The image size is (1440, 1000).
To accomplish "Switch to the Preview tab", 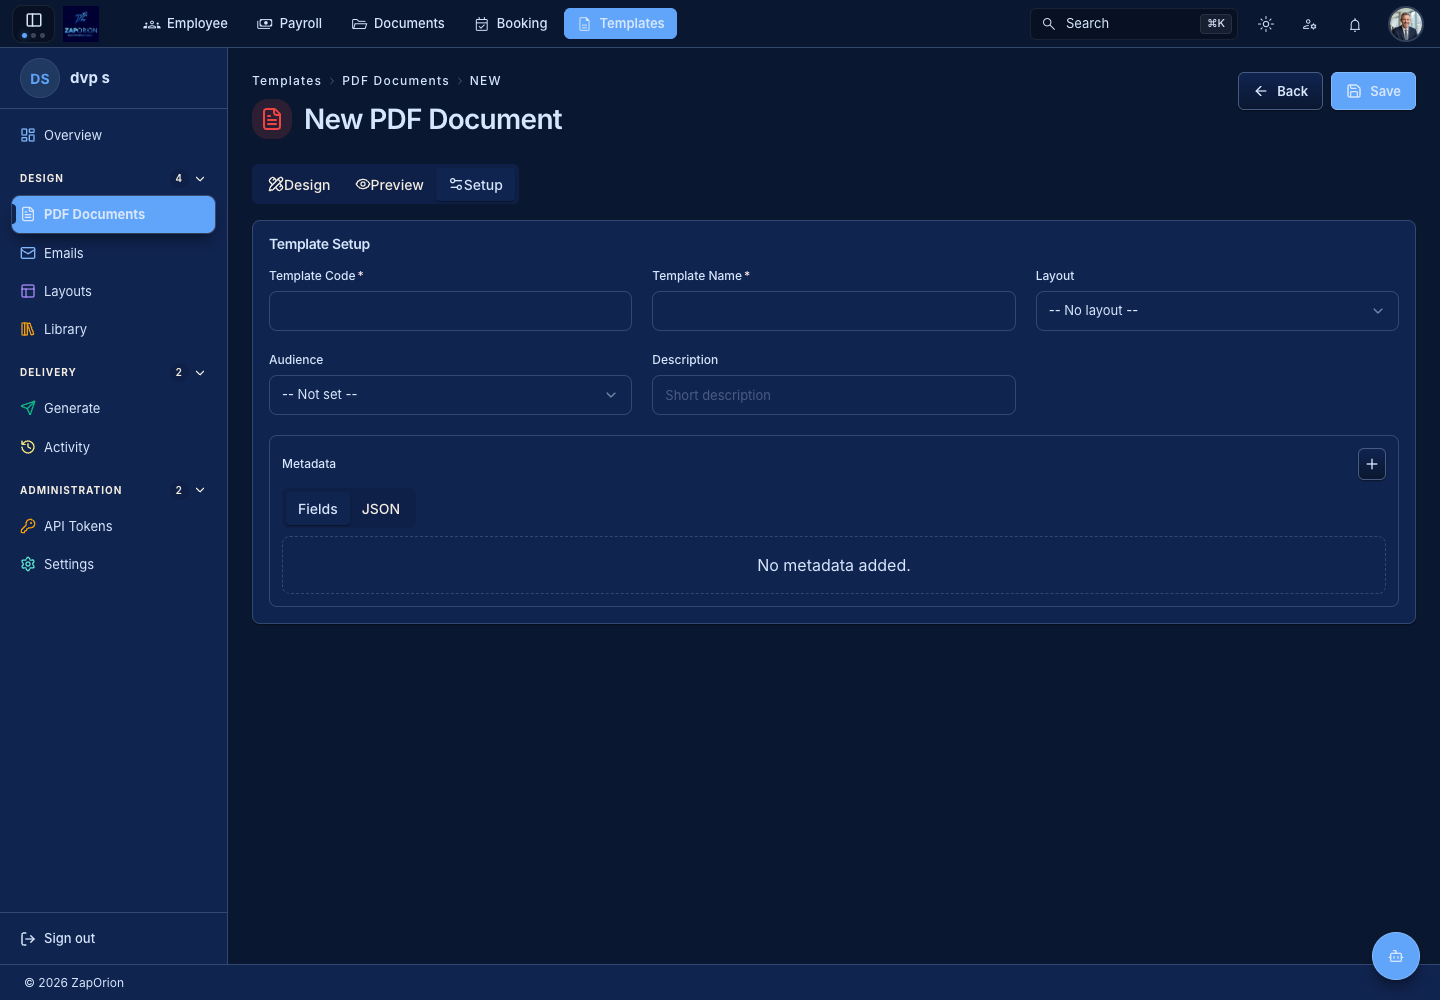I will point(390,185).
